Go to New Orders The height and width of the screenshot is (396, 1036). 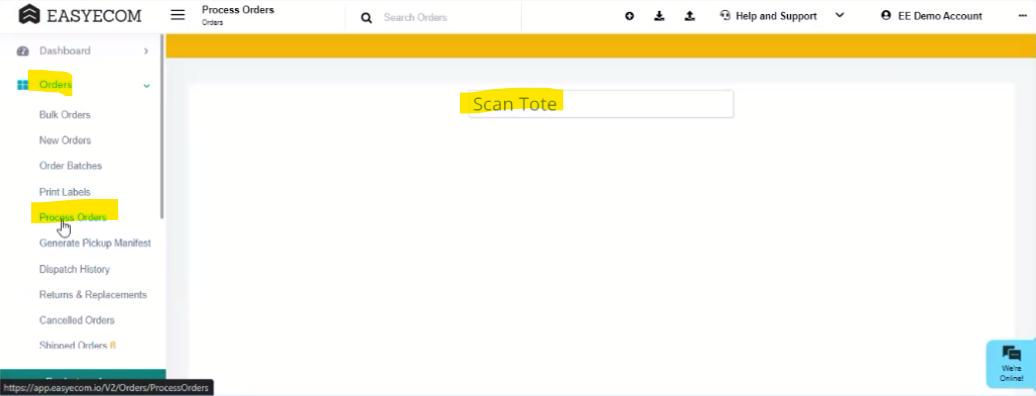point(65,140)
